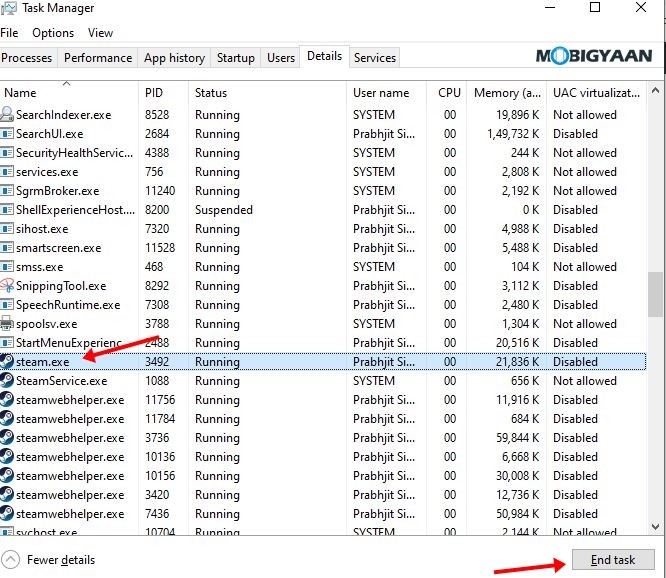The height and width of the screenshot is (578, 666).
Task: Click the ShellExperienceHost process icon
Action: (x=7, y=210)
